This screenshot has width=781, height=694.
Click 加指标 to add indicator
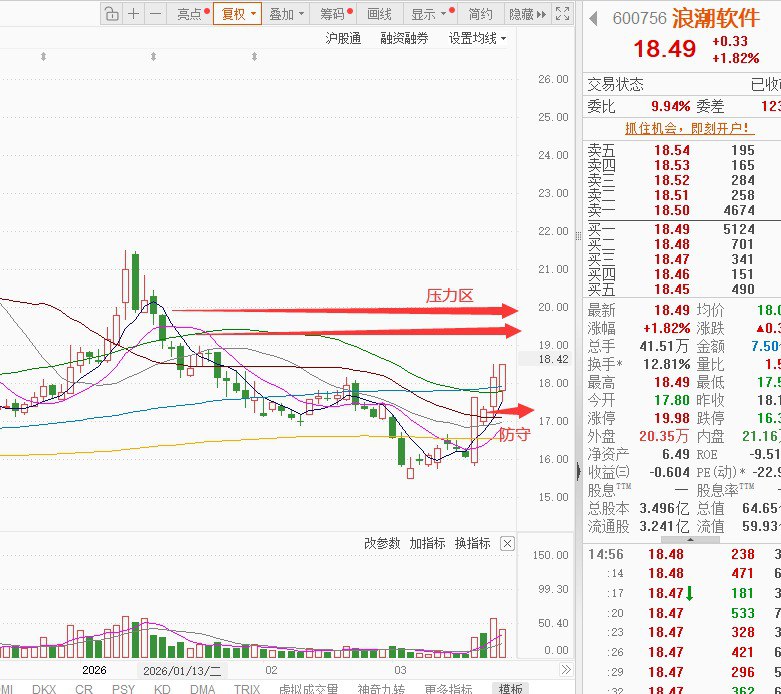[427, 543]
